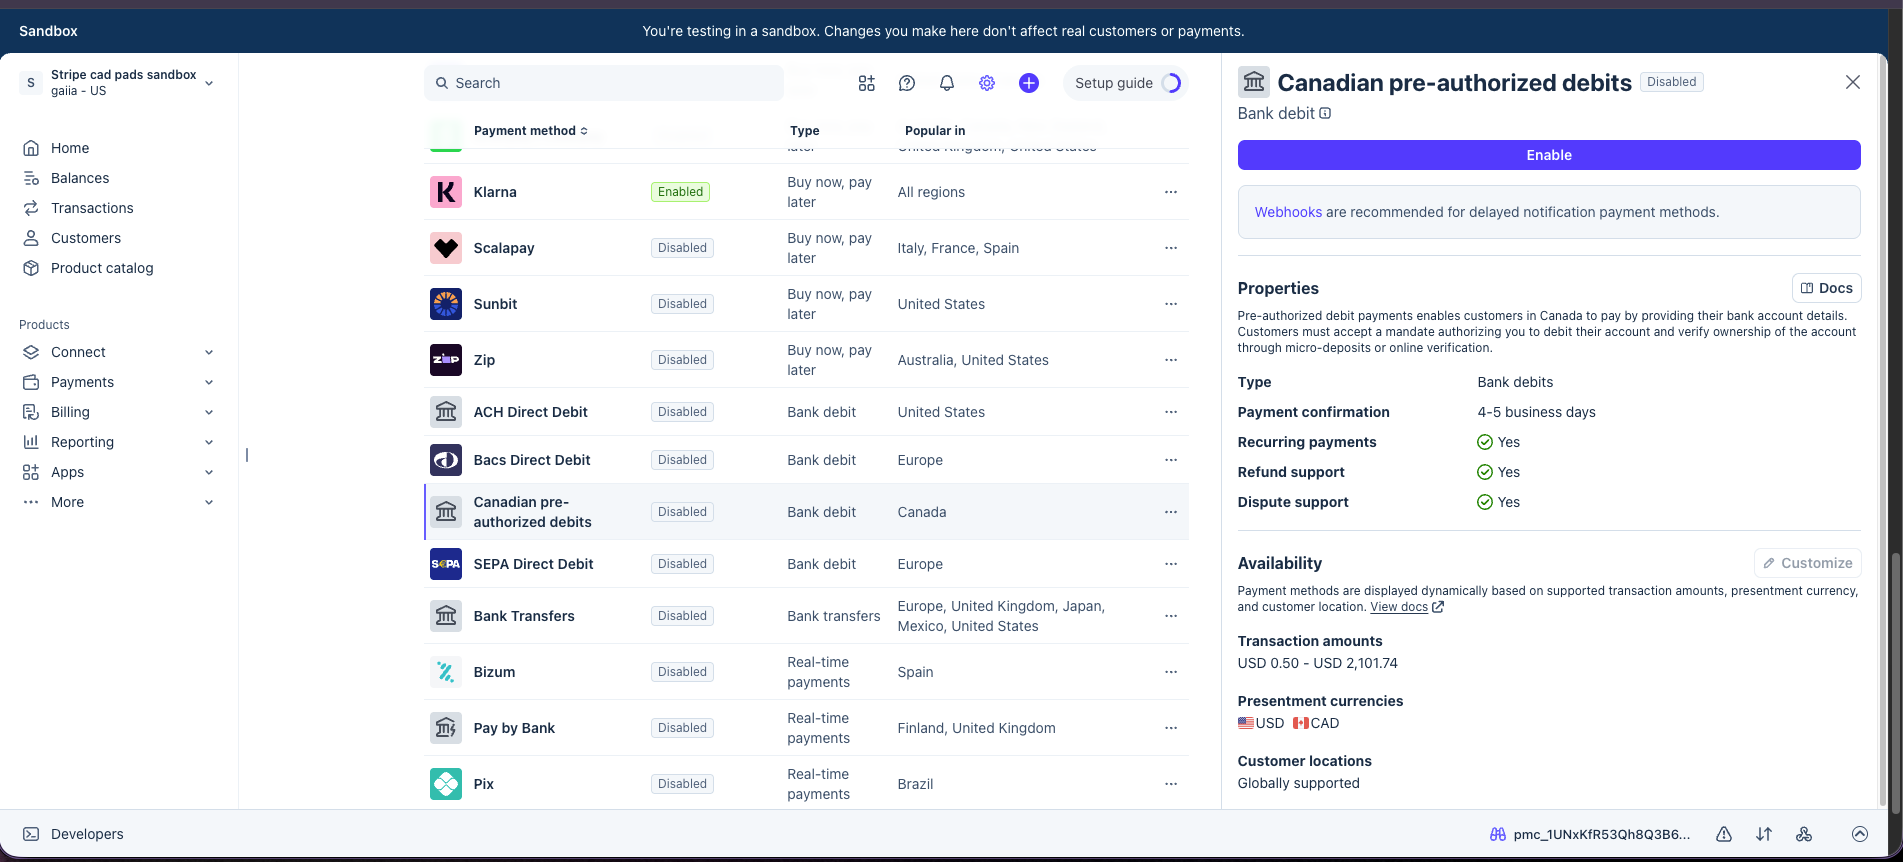Click the Klarna logo icon
The image size is (1903, 862).
[446, 192]
